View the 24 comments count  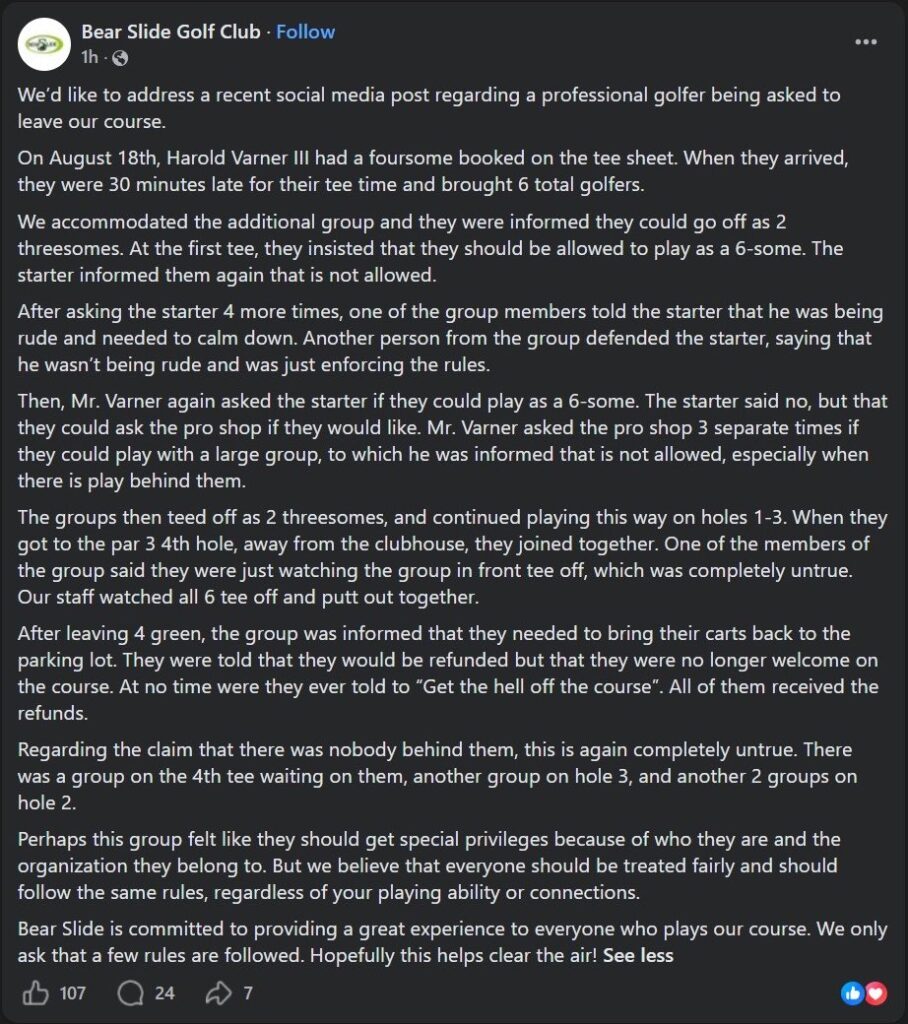click(x=165, y=993)
